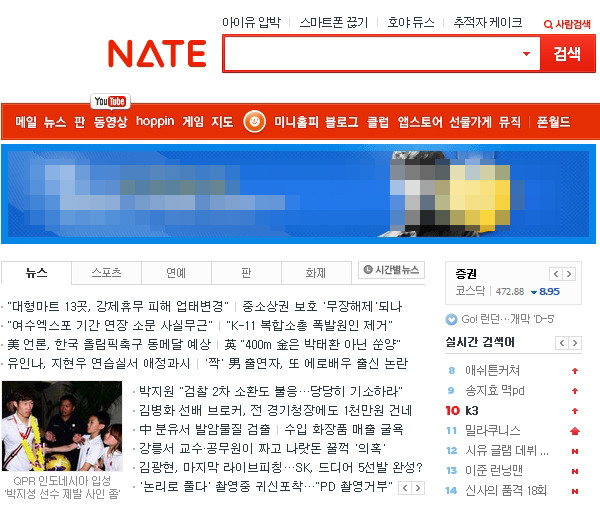Open trending keyword 신사의 품격 18회
Image resolution: width=600 pixels, height=505 pixels.
point(505,490)
